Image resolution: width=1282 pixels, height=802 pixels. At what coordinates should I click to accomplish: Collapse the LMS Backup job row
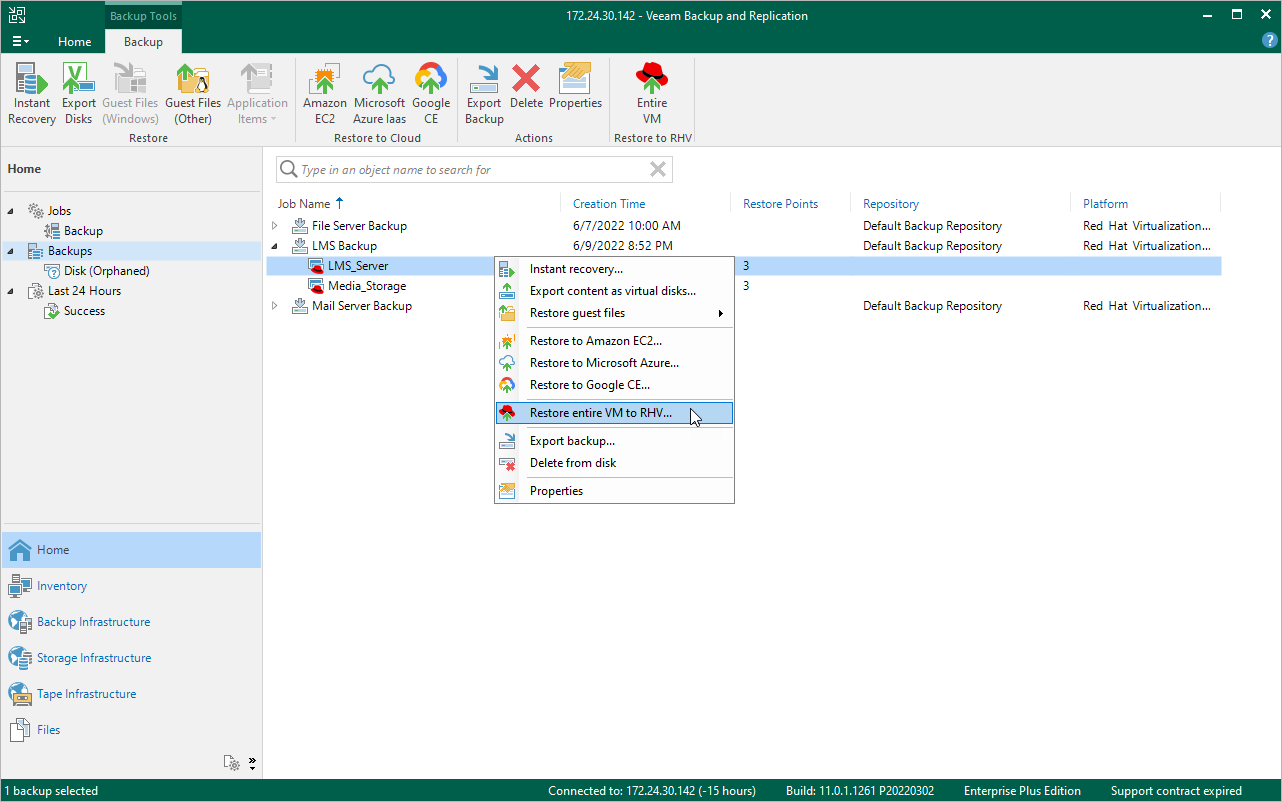click(x=275, y=246)
